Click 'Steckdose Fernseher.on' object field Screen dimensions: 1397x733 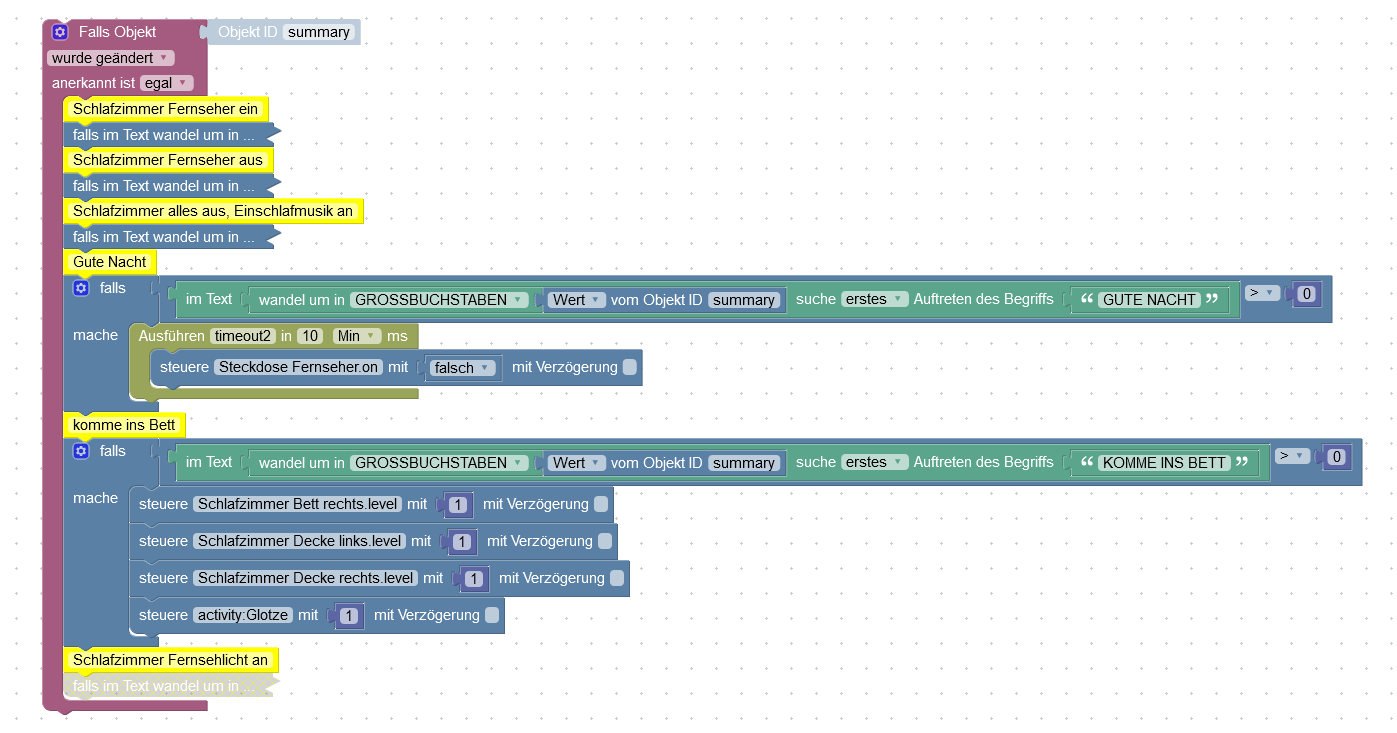(299, 367)
